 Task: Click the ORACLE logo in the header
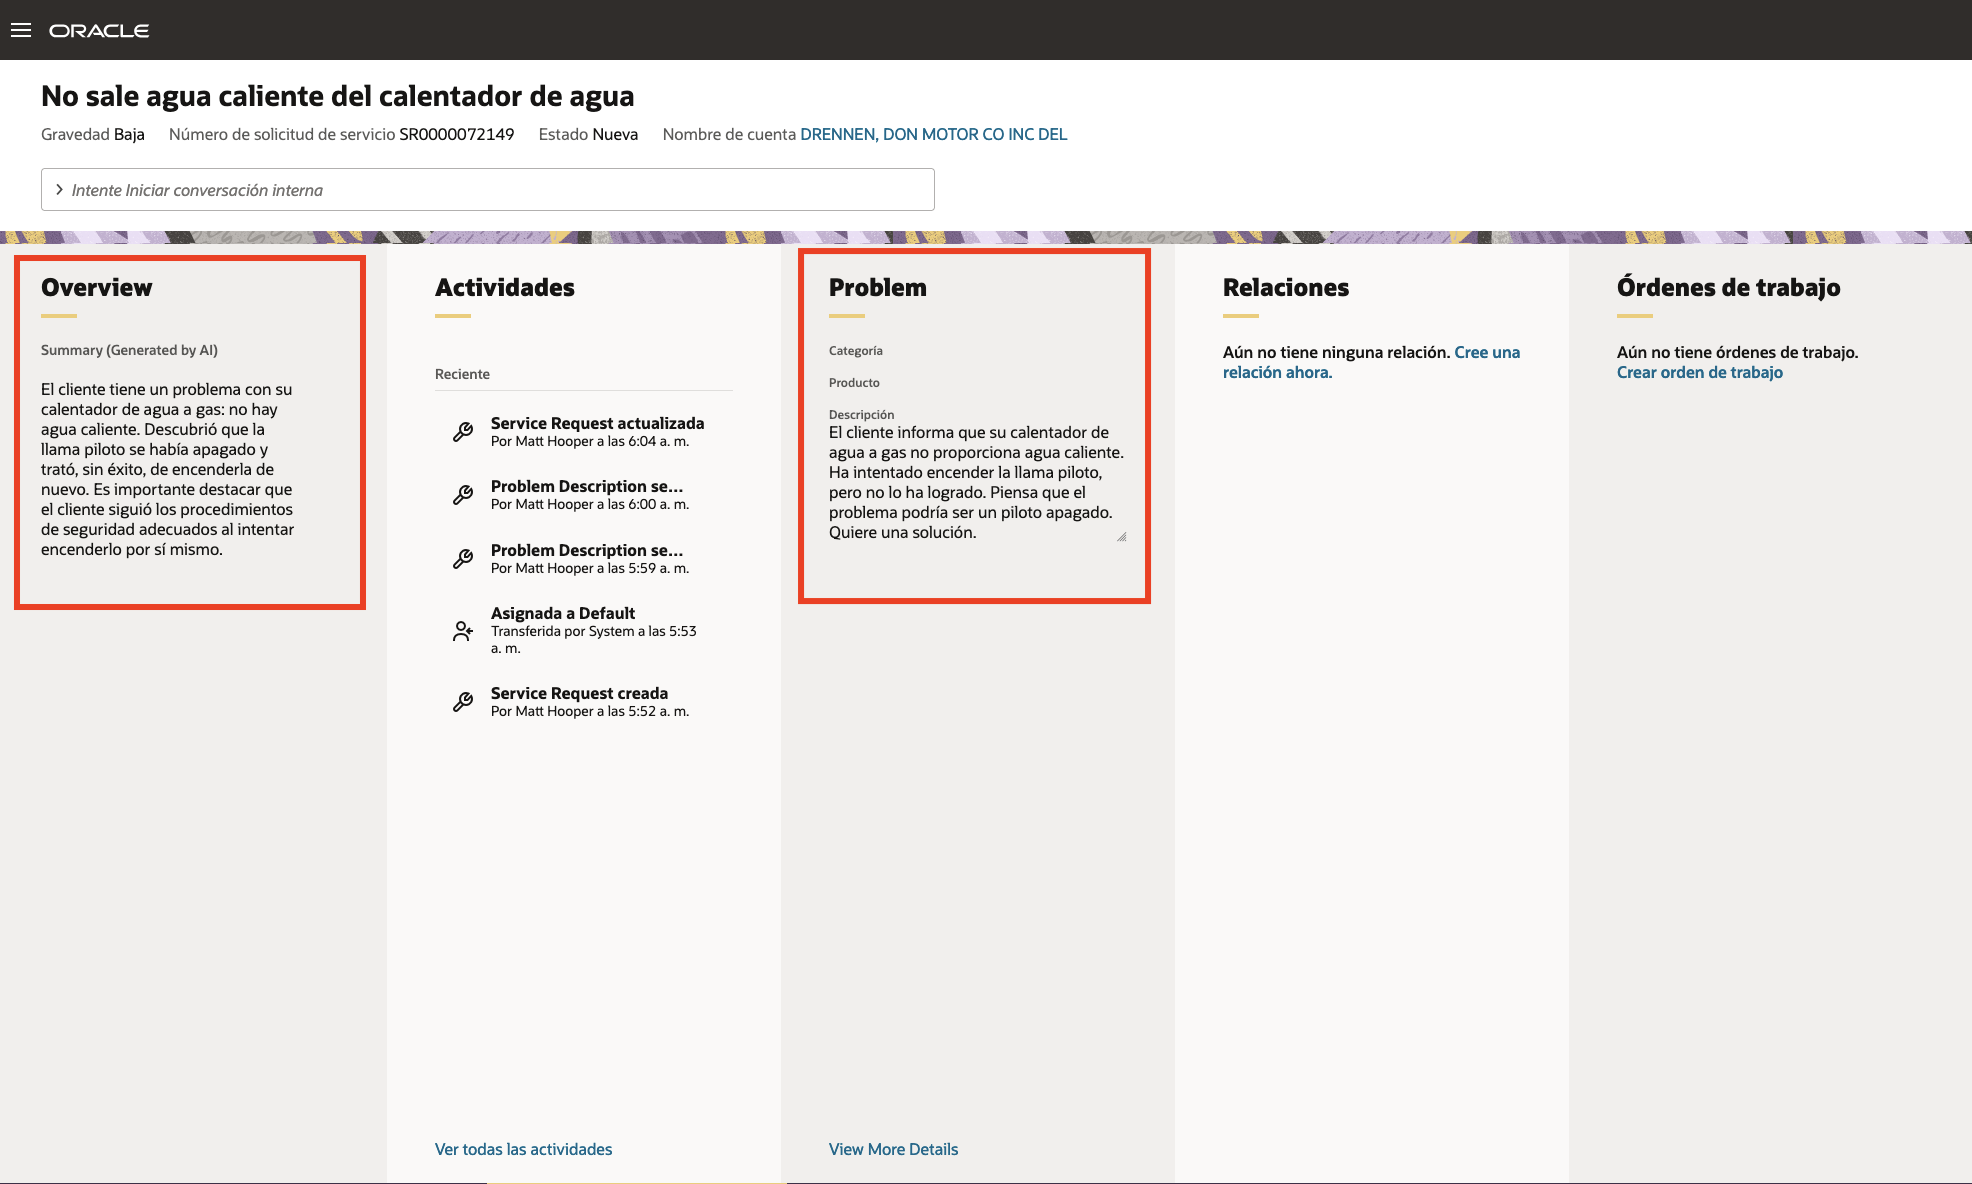click(x=100, y=30)
